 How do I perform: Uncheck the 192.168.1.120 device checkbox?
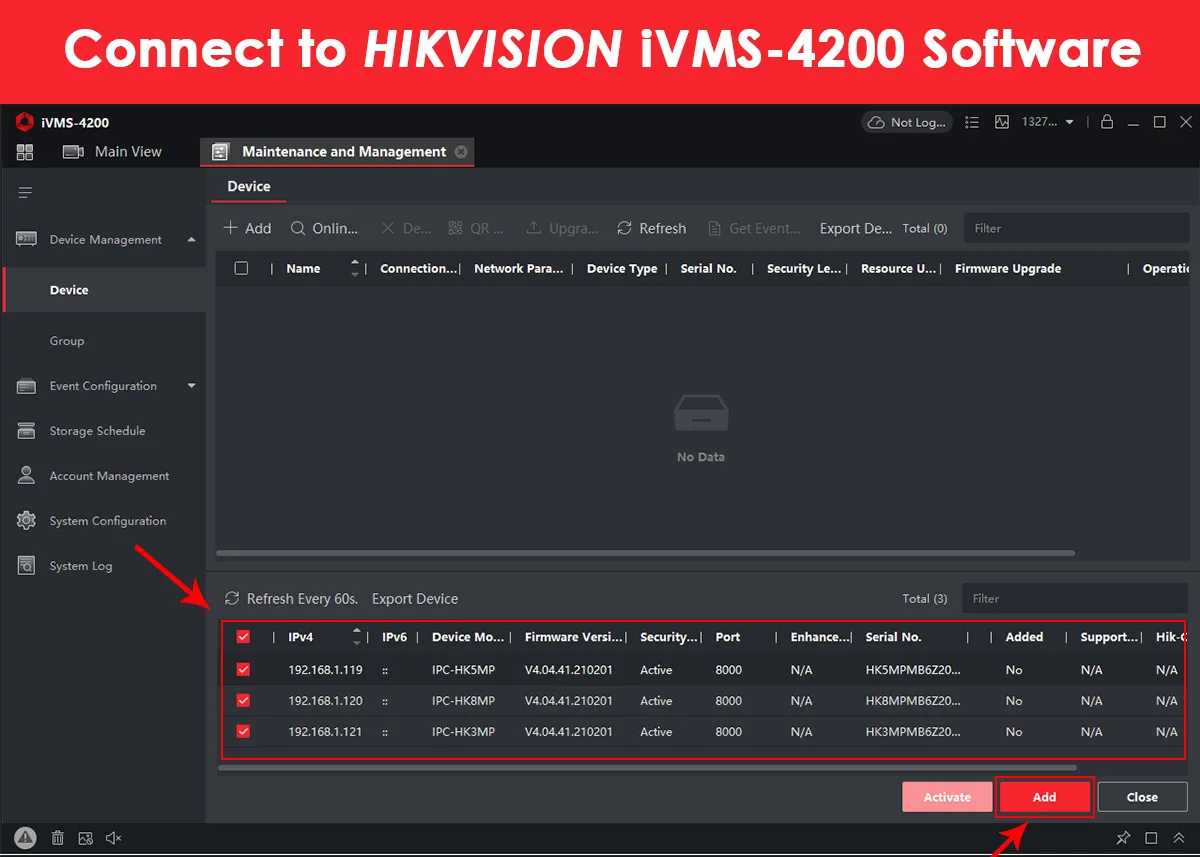point(243,700)
